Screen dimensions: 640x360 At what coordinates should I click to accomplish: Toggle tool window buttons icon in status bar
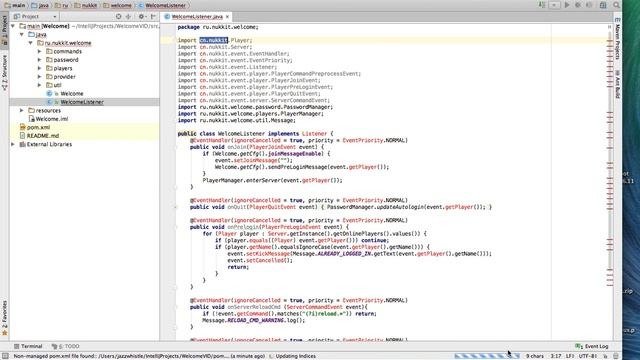pos(5,356)
